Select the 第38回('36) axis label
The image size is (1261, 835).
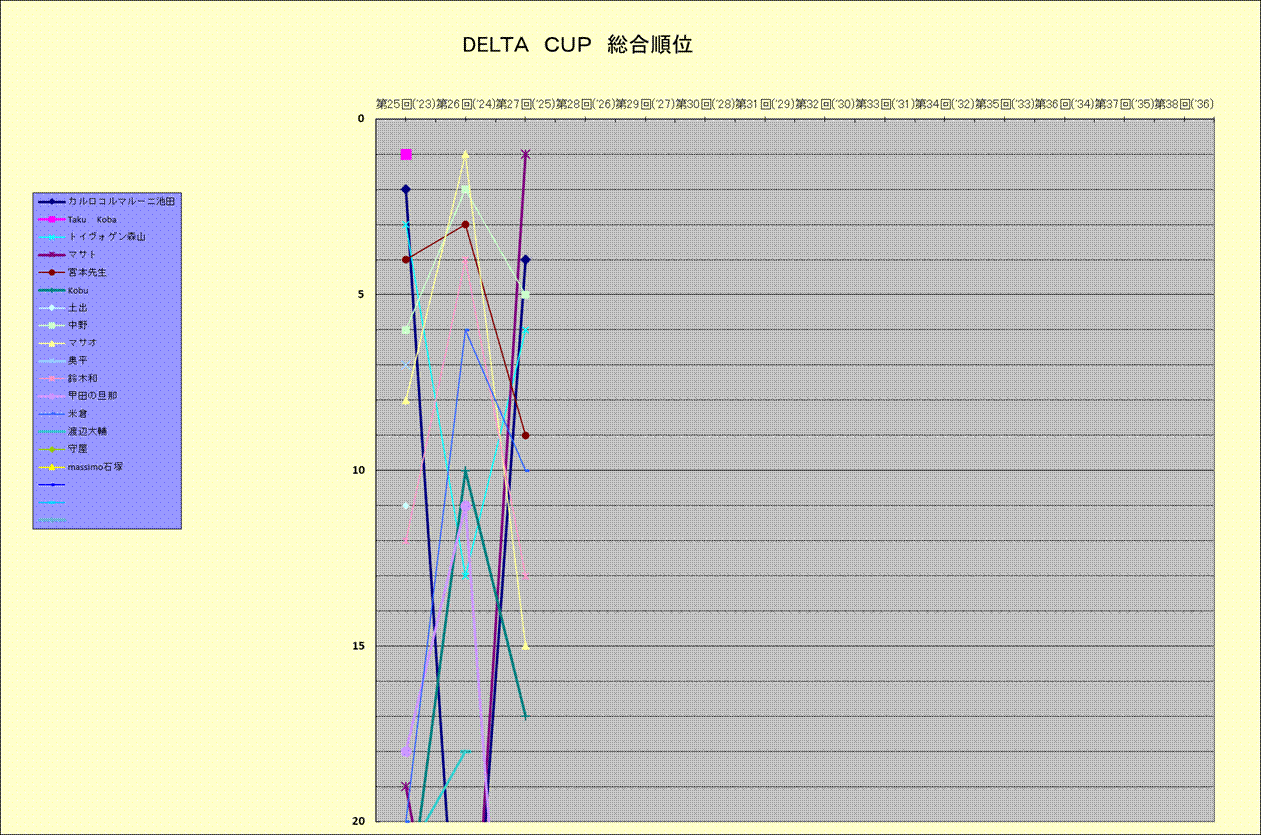point(1184,104)
